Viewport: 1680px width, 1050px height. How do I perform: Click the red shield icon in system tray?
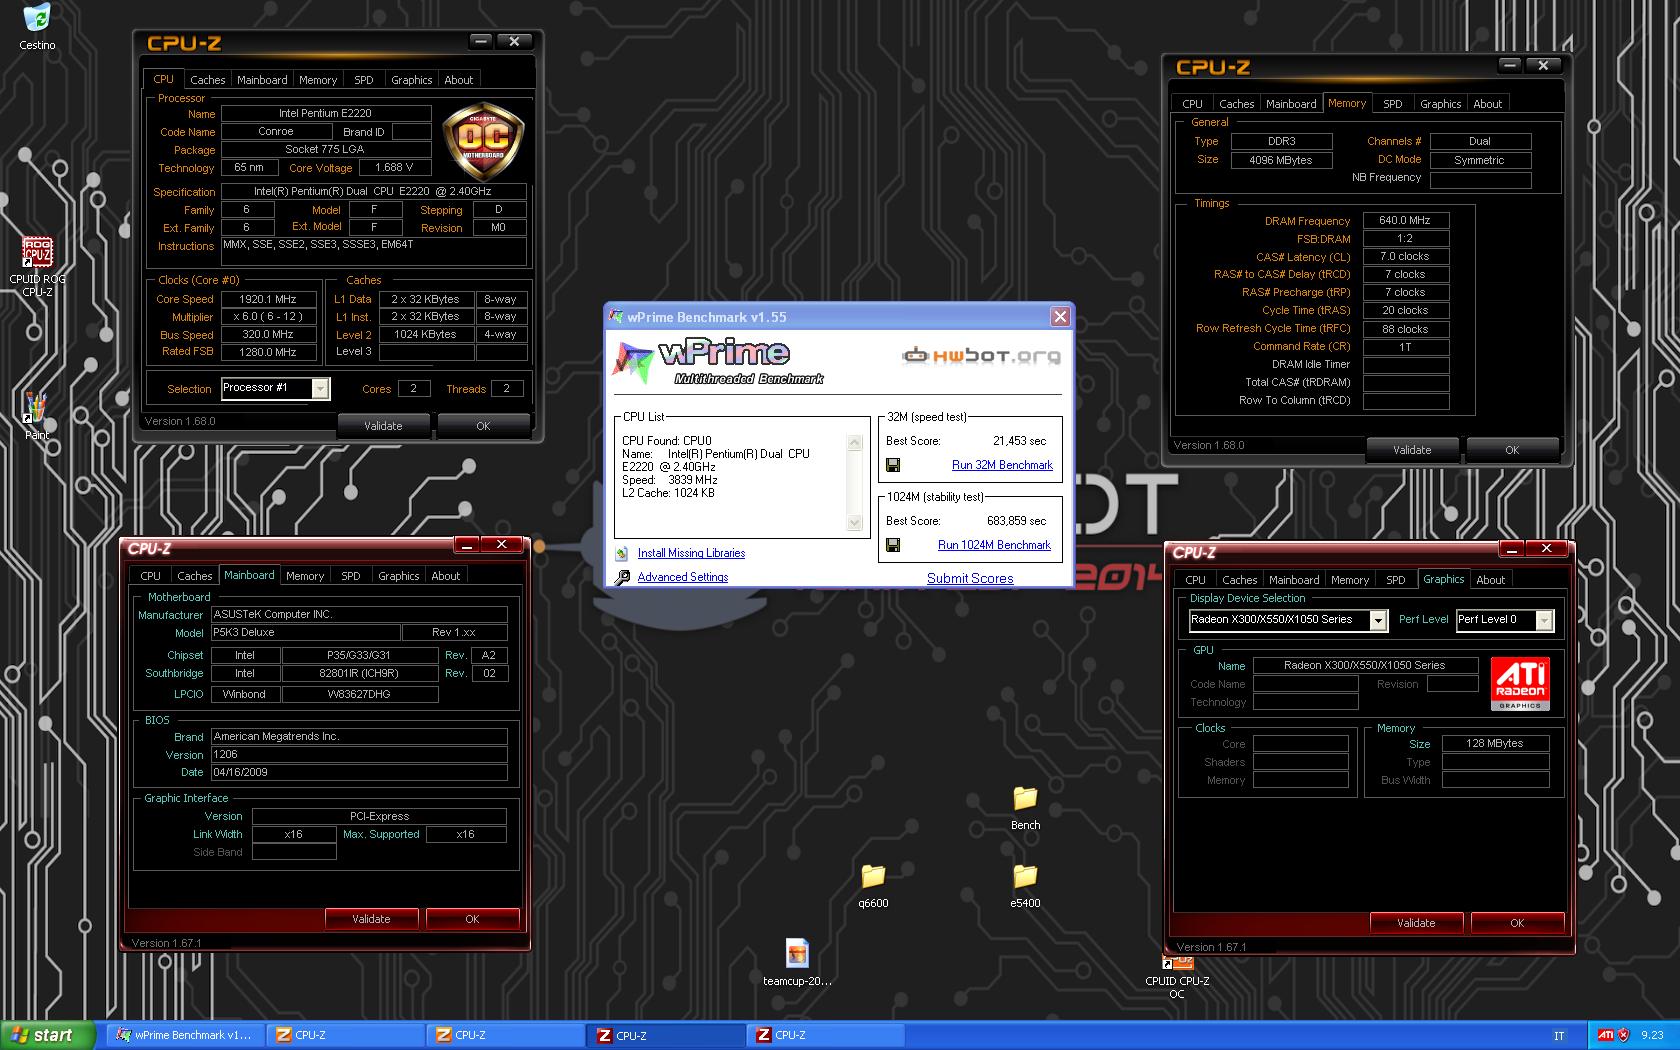click(x=1624, y=1035)
